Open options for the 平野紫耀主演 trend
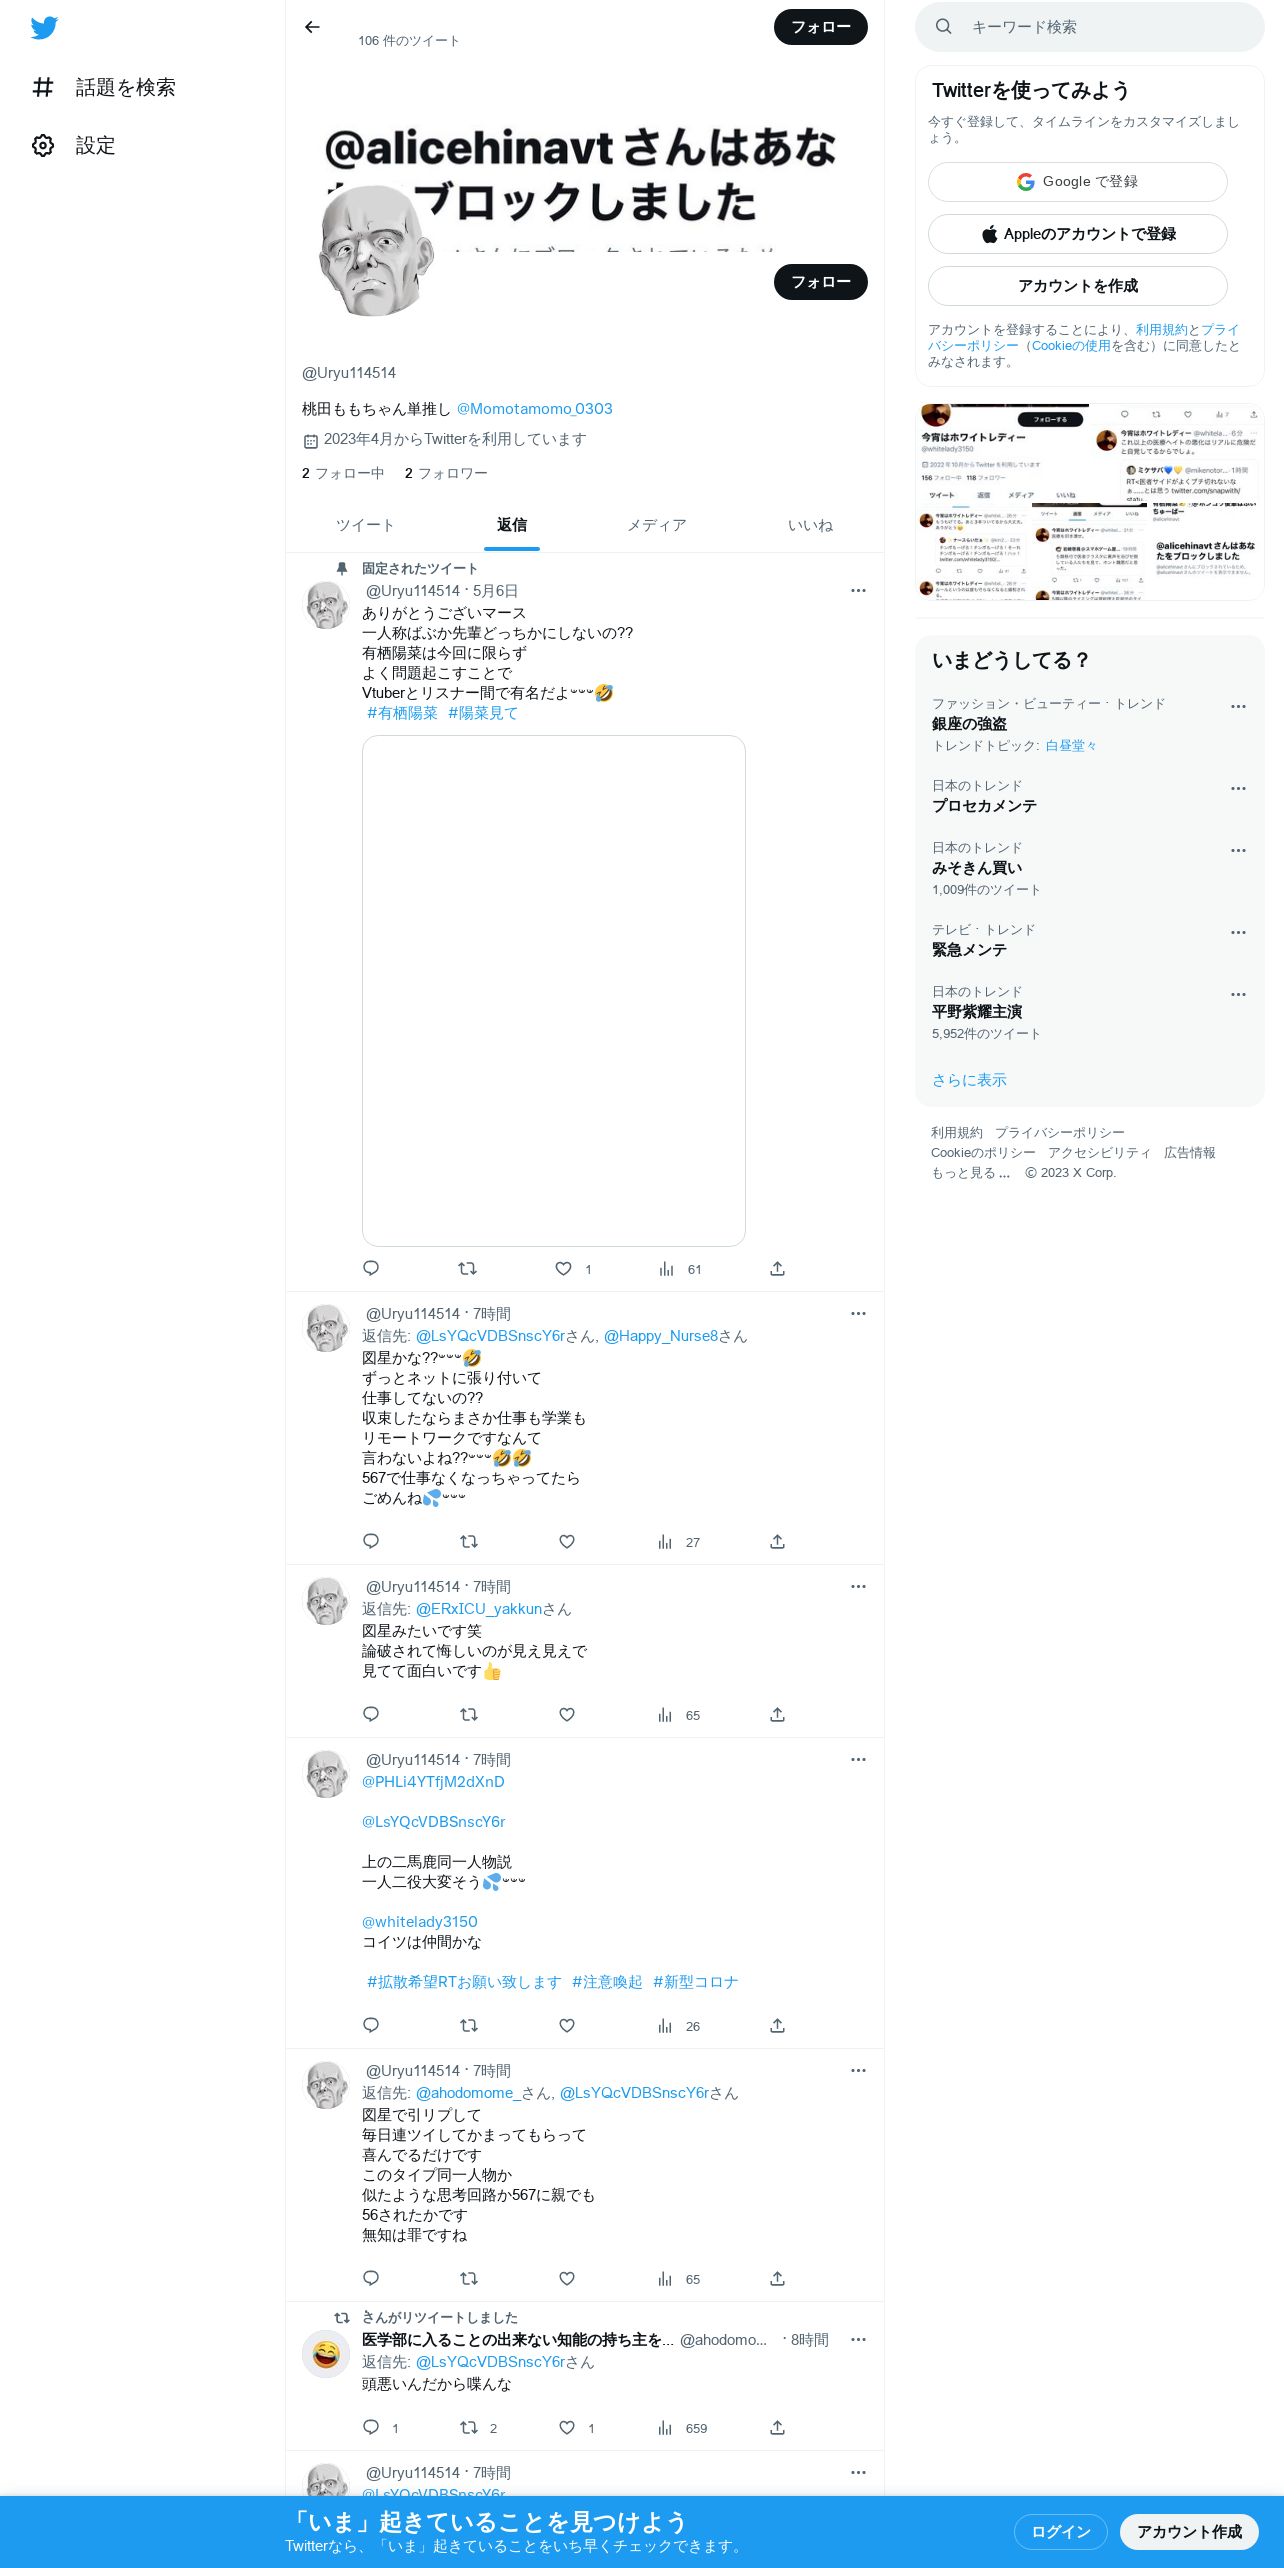The height and width of the screenshot is (2568, 1284). click(1238, 994)
